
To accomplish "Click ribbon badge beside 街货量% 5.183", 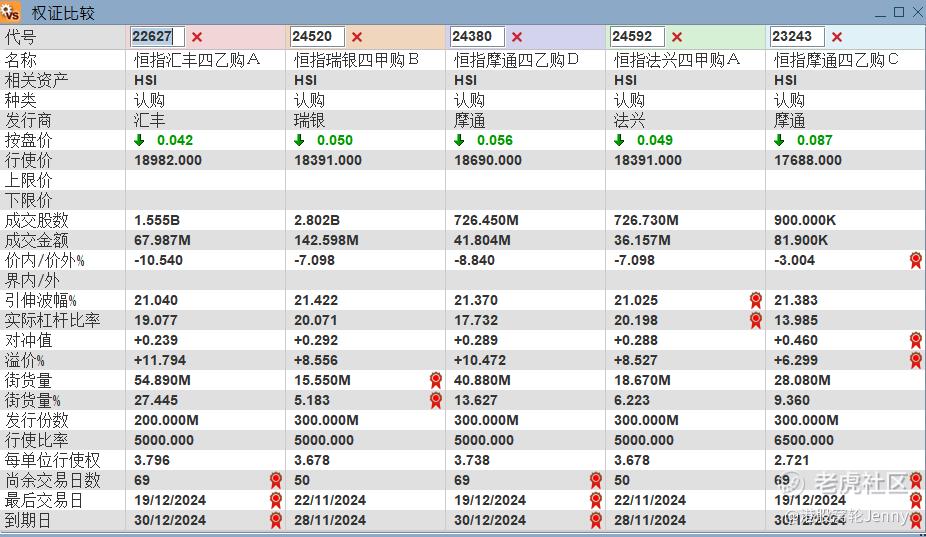I will click(x=435, y=401).
